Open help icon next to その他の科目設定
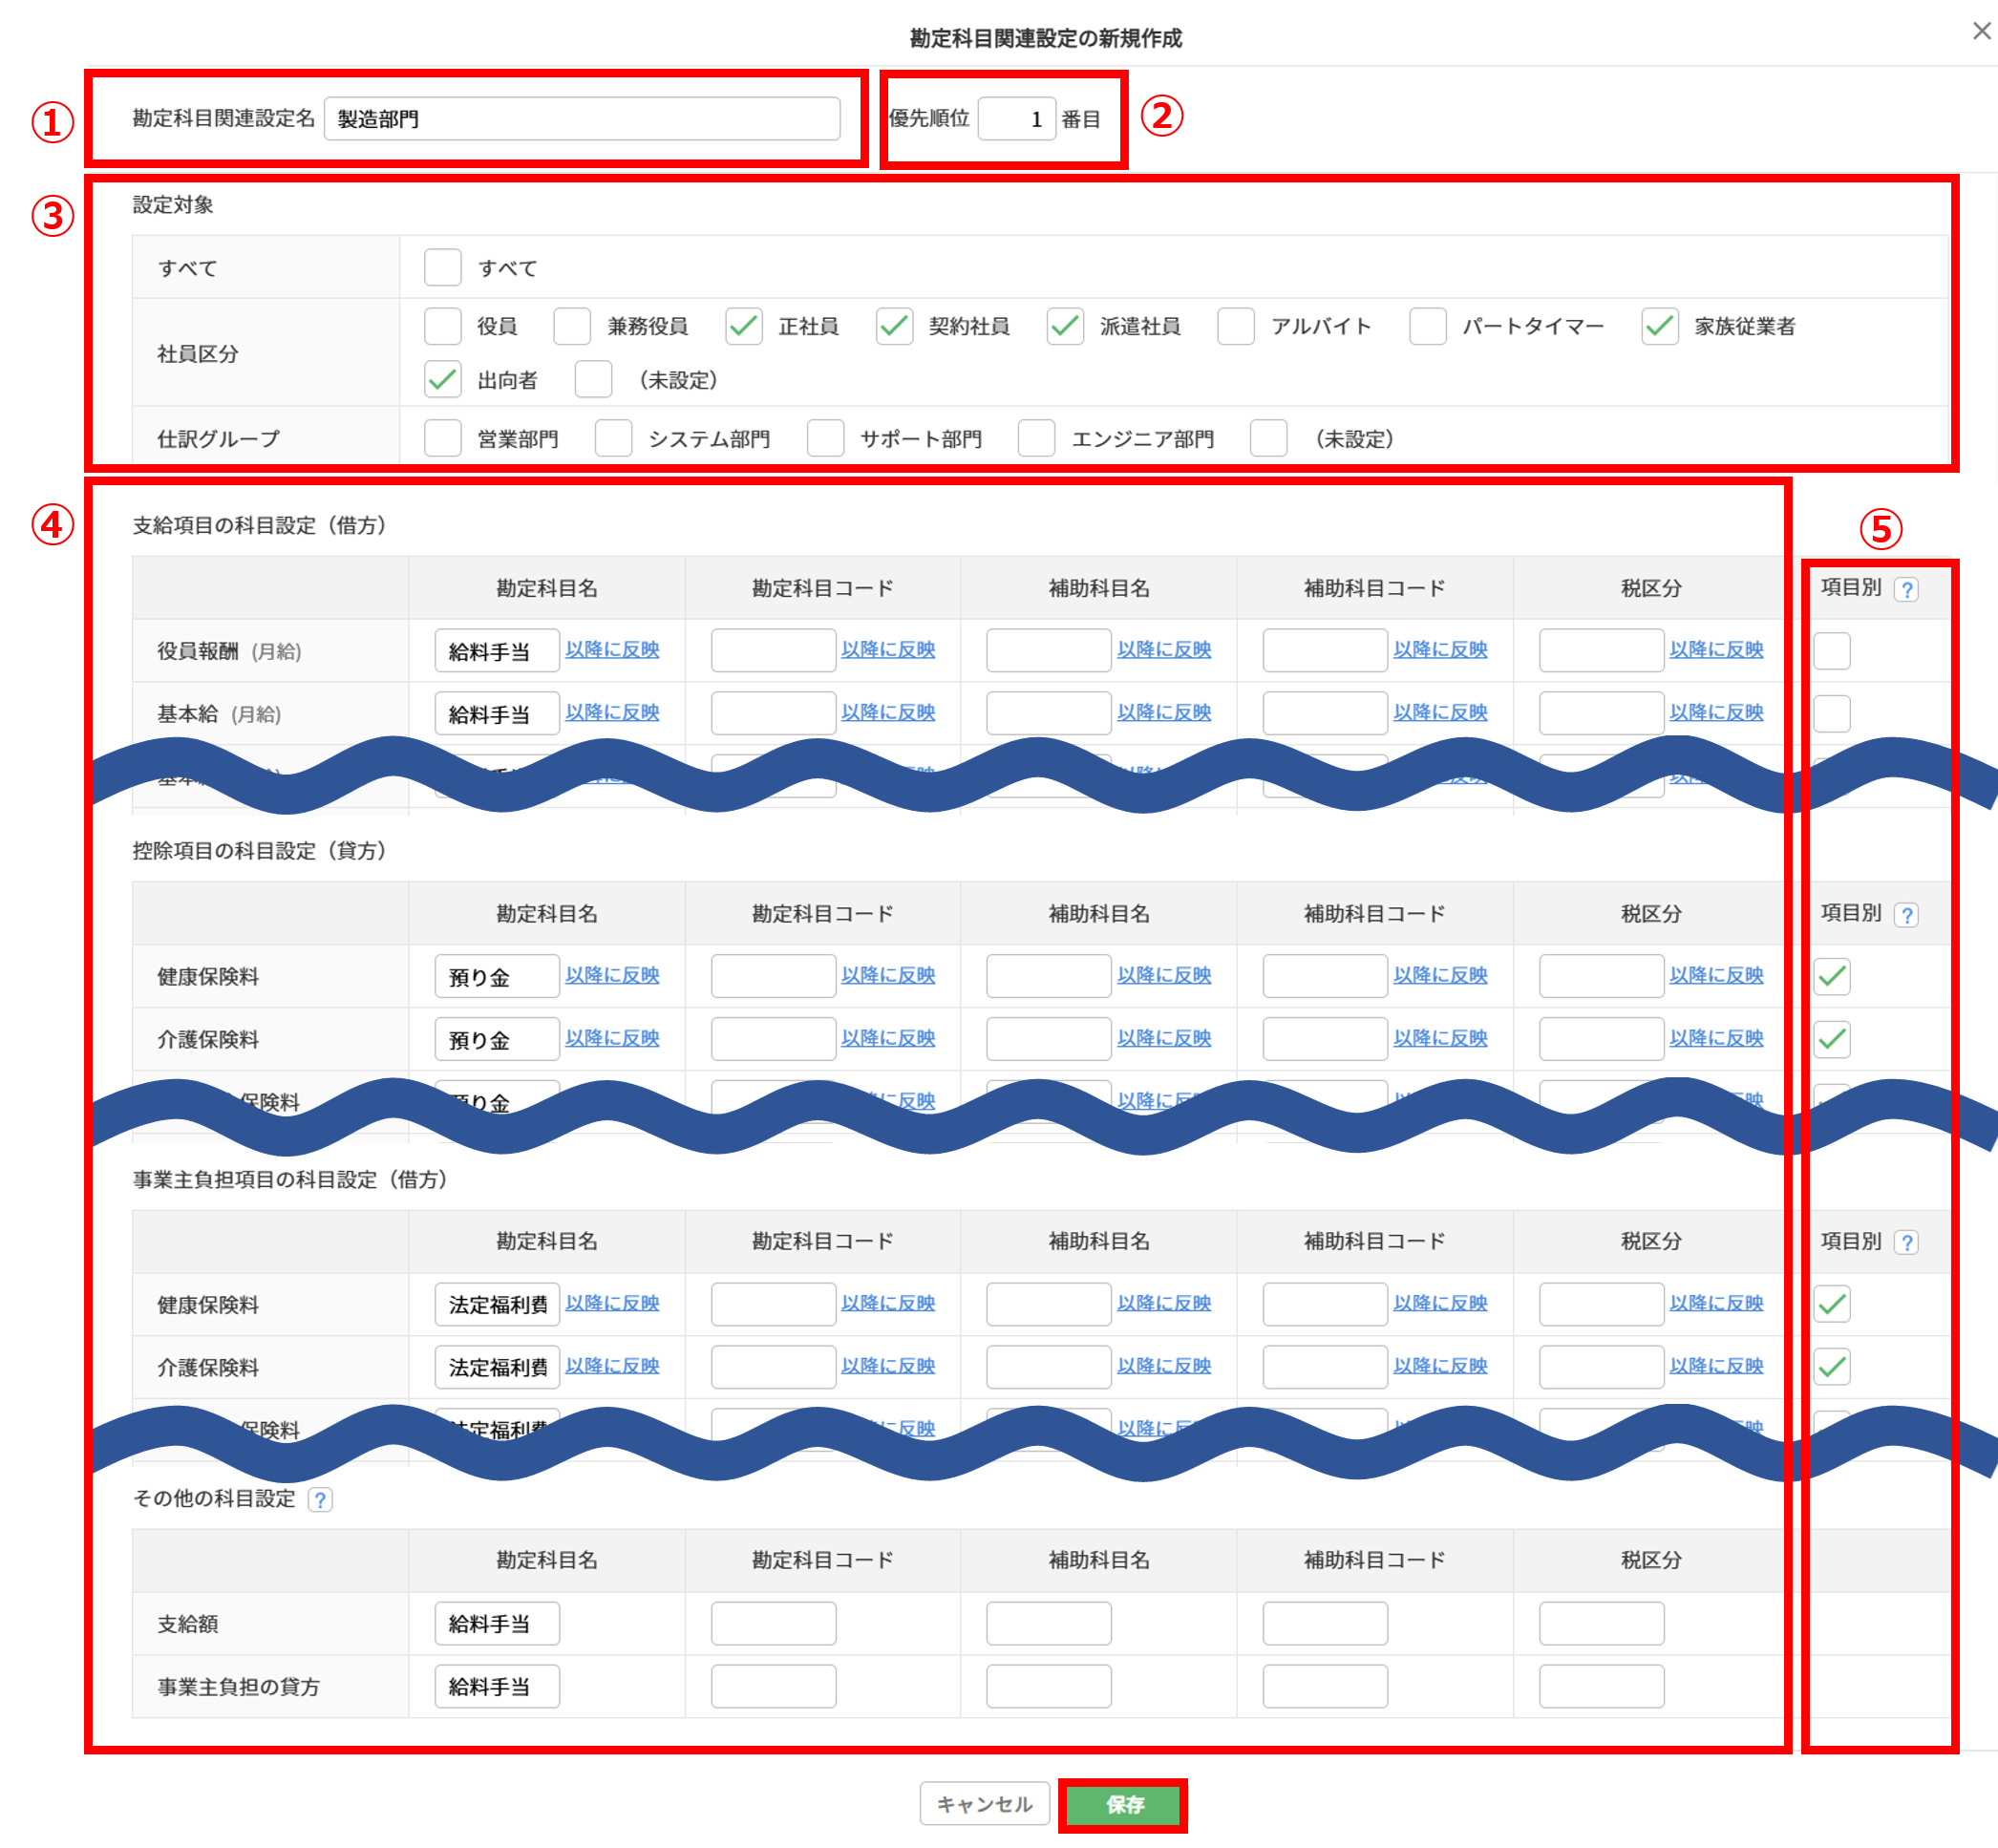Image resolution: width=1998 pixels, height=1848 pixels. pyautogui.click(x=320, y=1499)
